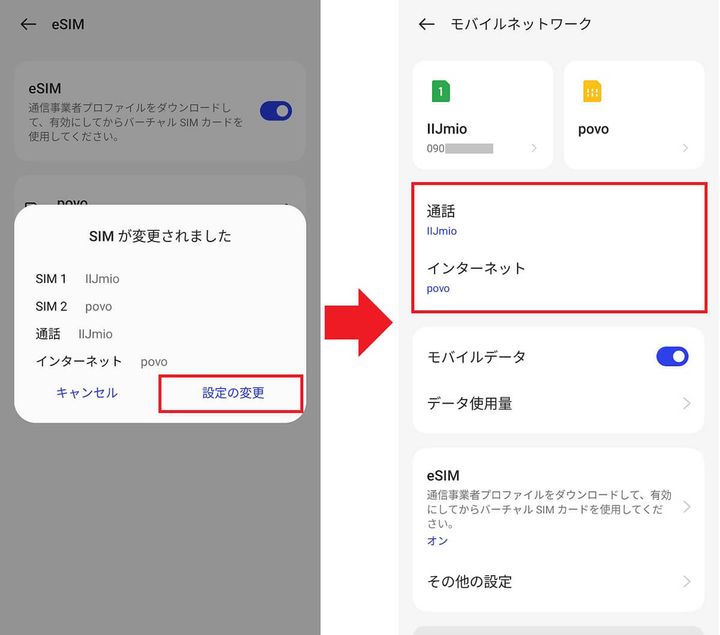Tap the blue IIJmio value under 通話
720x635 pixels.
441,231
